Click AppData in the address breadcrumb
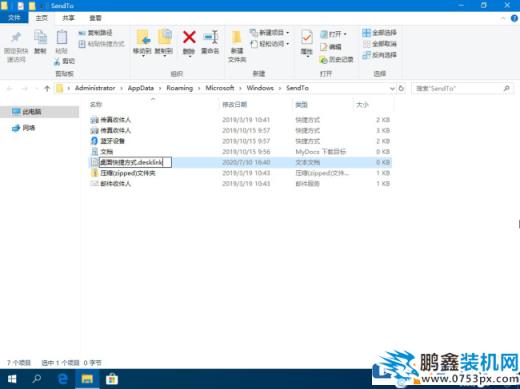Screen dimensions: 520x389 tap(141, 88)
